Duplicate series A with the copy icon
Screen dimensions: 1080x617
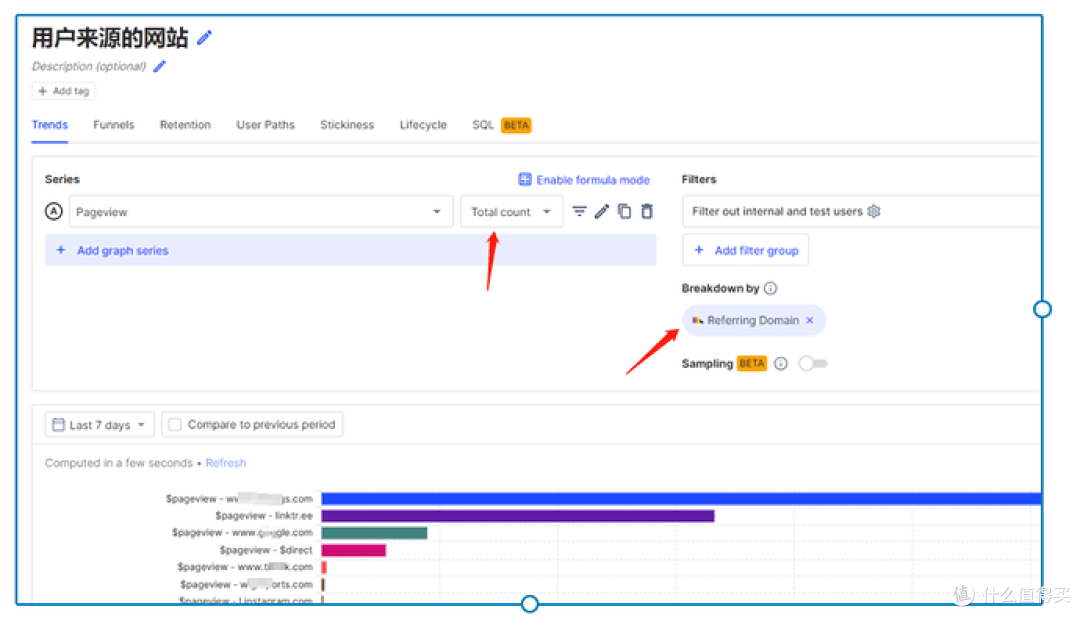pyautogui.click(x=624, y=211)
